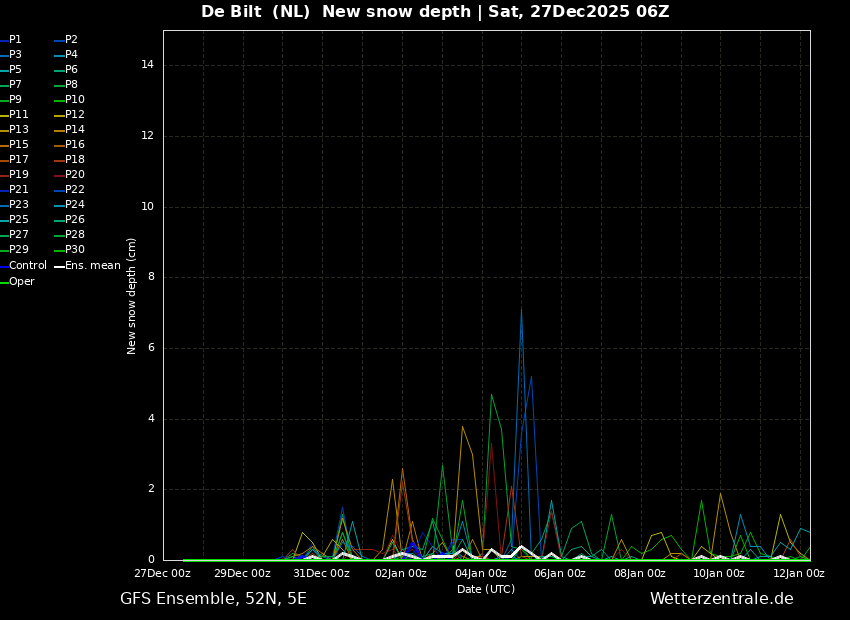Click the 04Jan 00z date label
The height and width of the screenshot is (620, 850).
481,574
